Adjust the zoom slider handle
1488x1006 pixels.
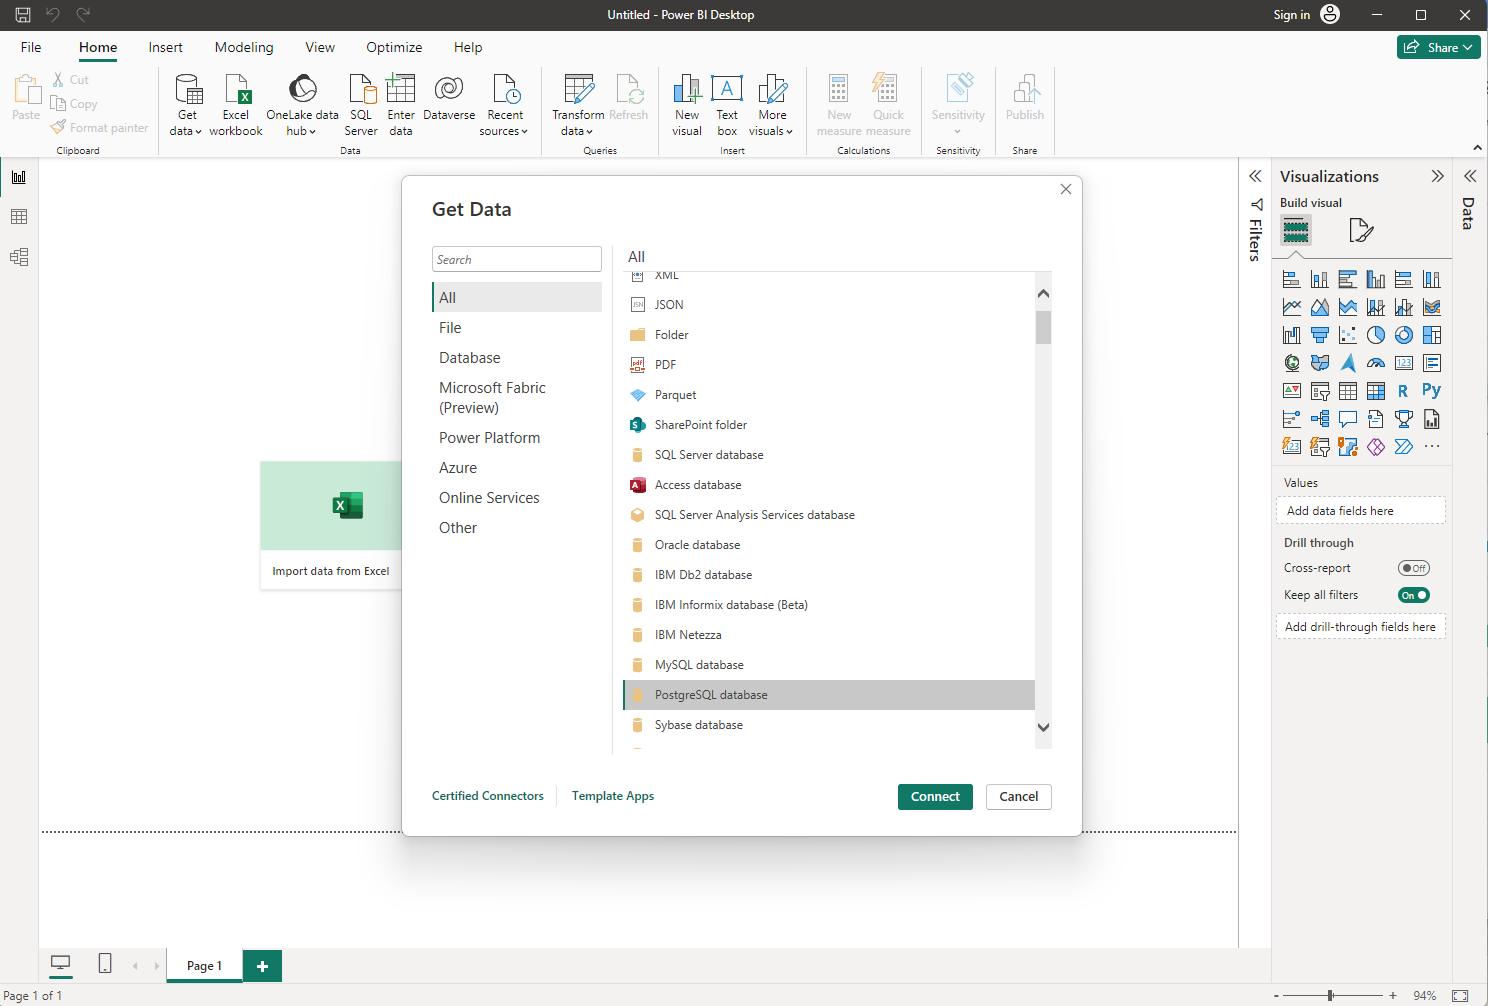[1330, 995]
